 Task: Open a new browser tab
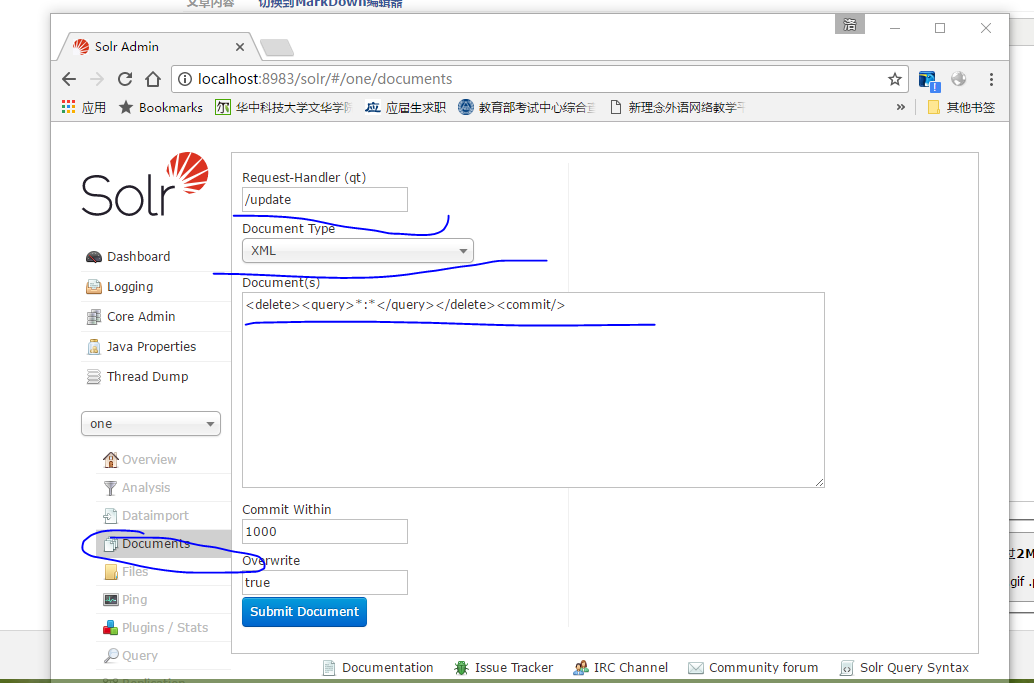point(277,47)
